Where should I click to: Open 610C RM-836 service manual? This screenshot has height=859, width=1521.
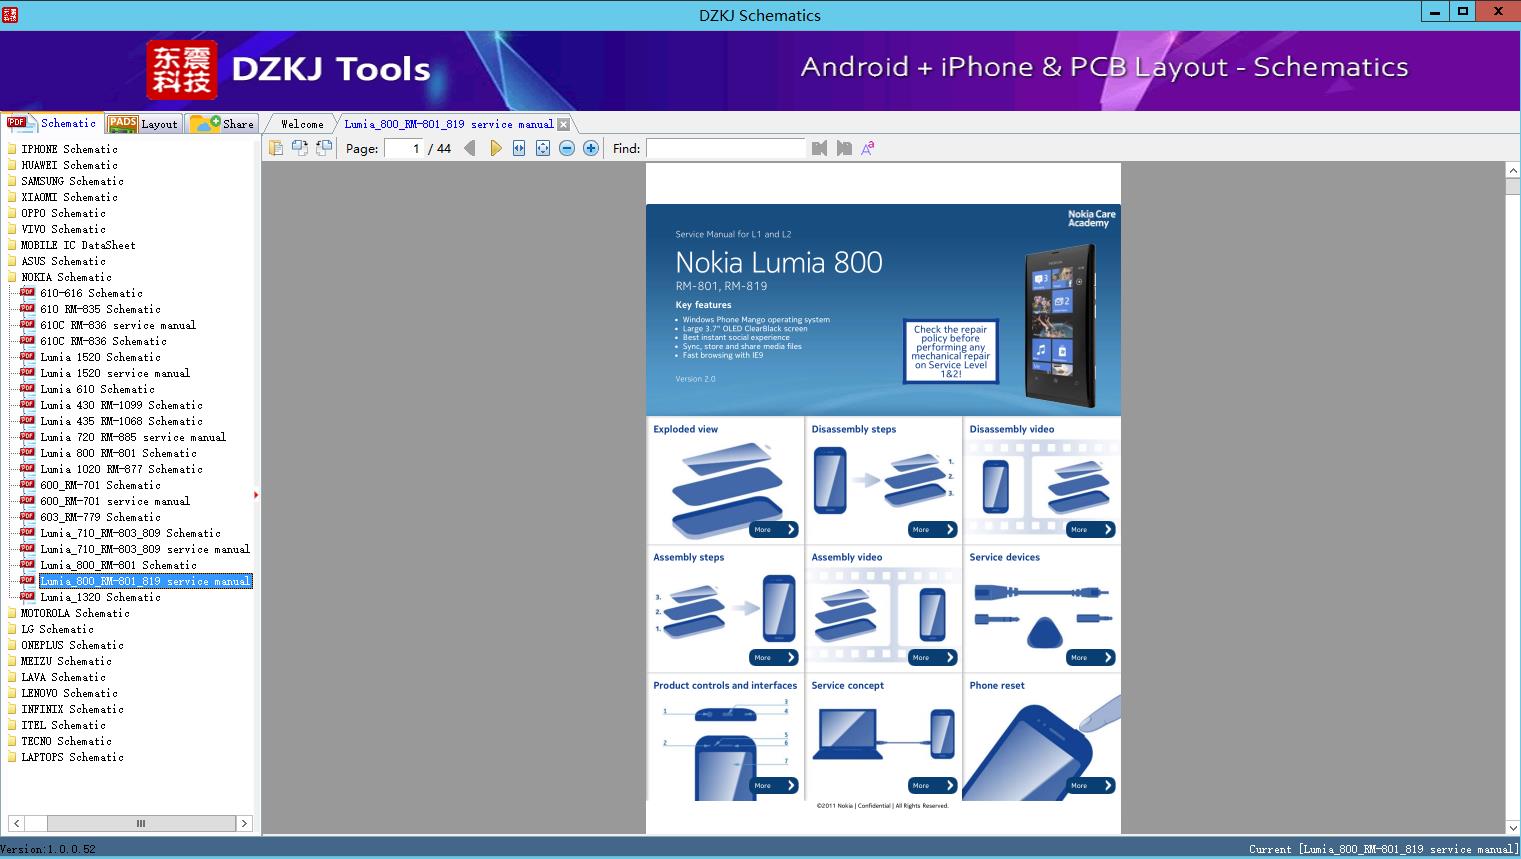point(118,325)
